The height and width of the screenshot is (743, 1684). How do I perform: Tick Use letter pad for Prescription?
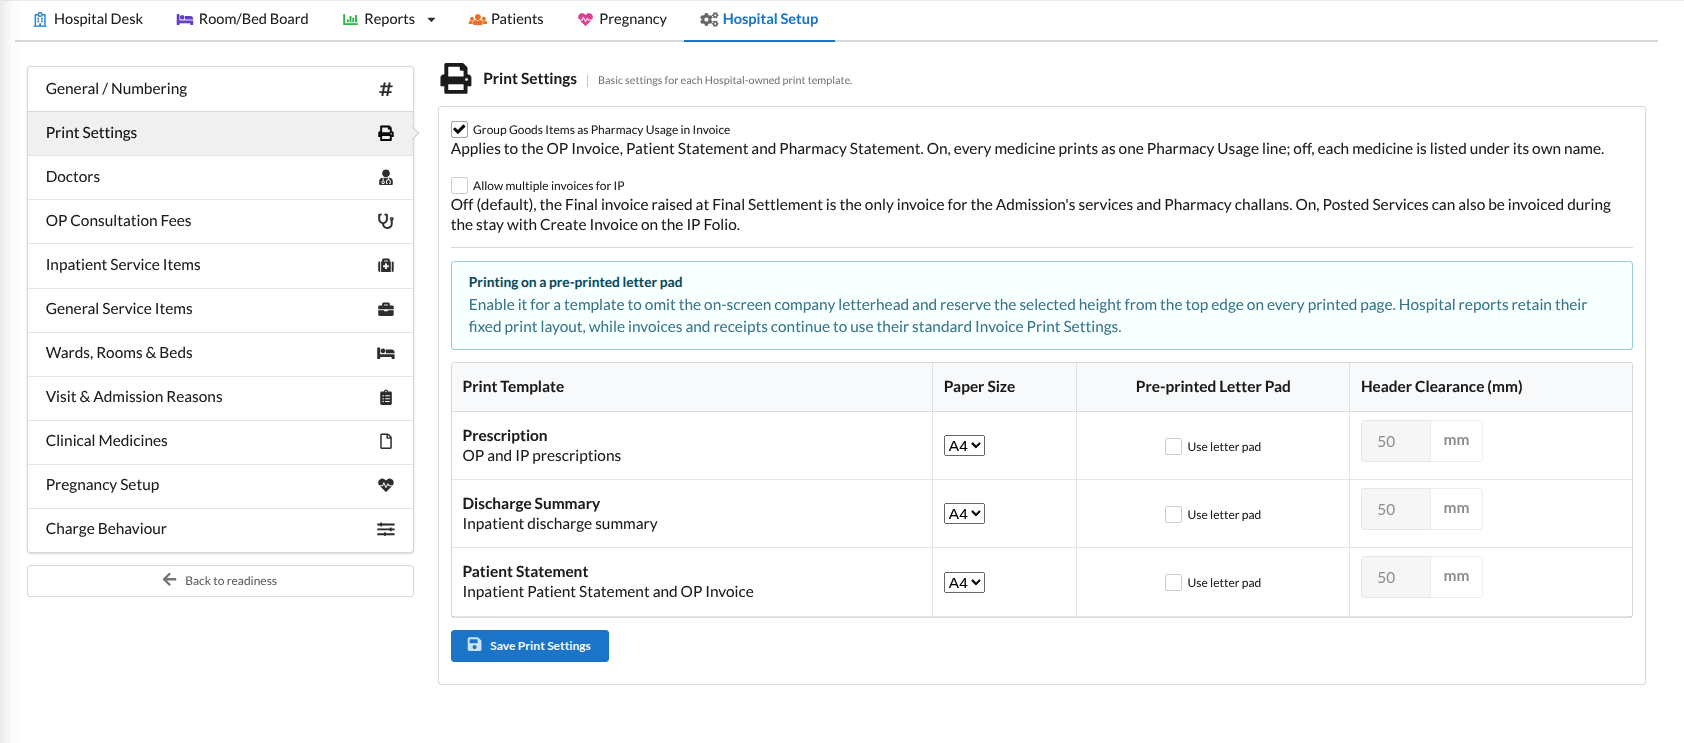pyautogui.click(x=1174, y=446)
